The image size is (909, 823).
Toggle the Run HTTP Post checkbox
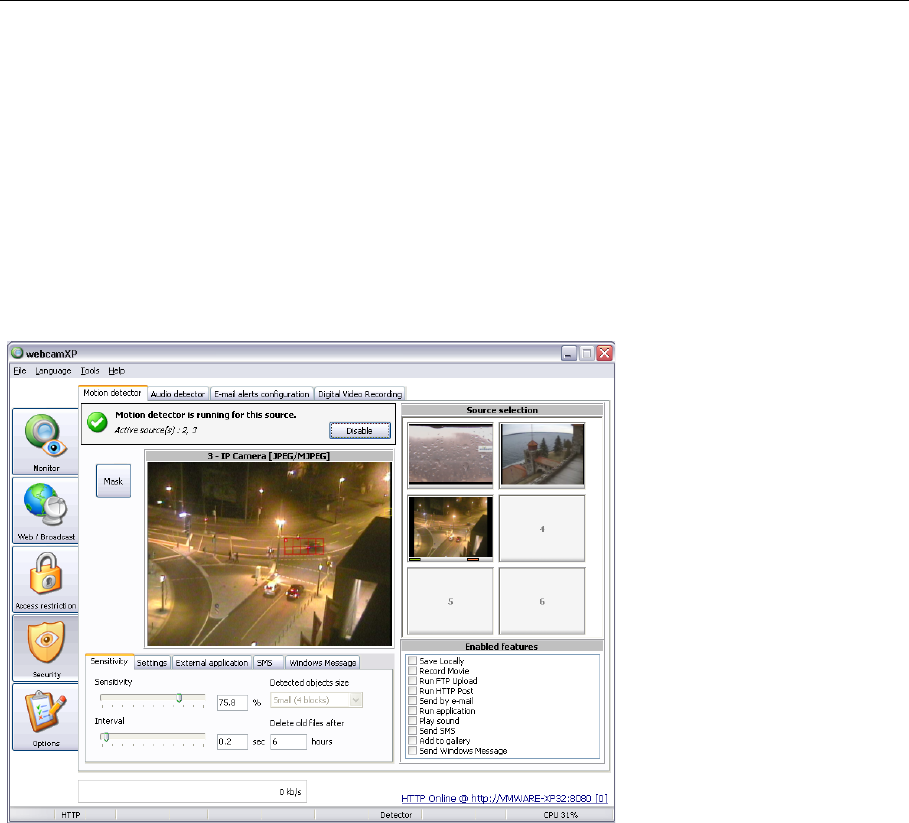[x=413, y=690]
